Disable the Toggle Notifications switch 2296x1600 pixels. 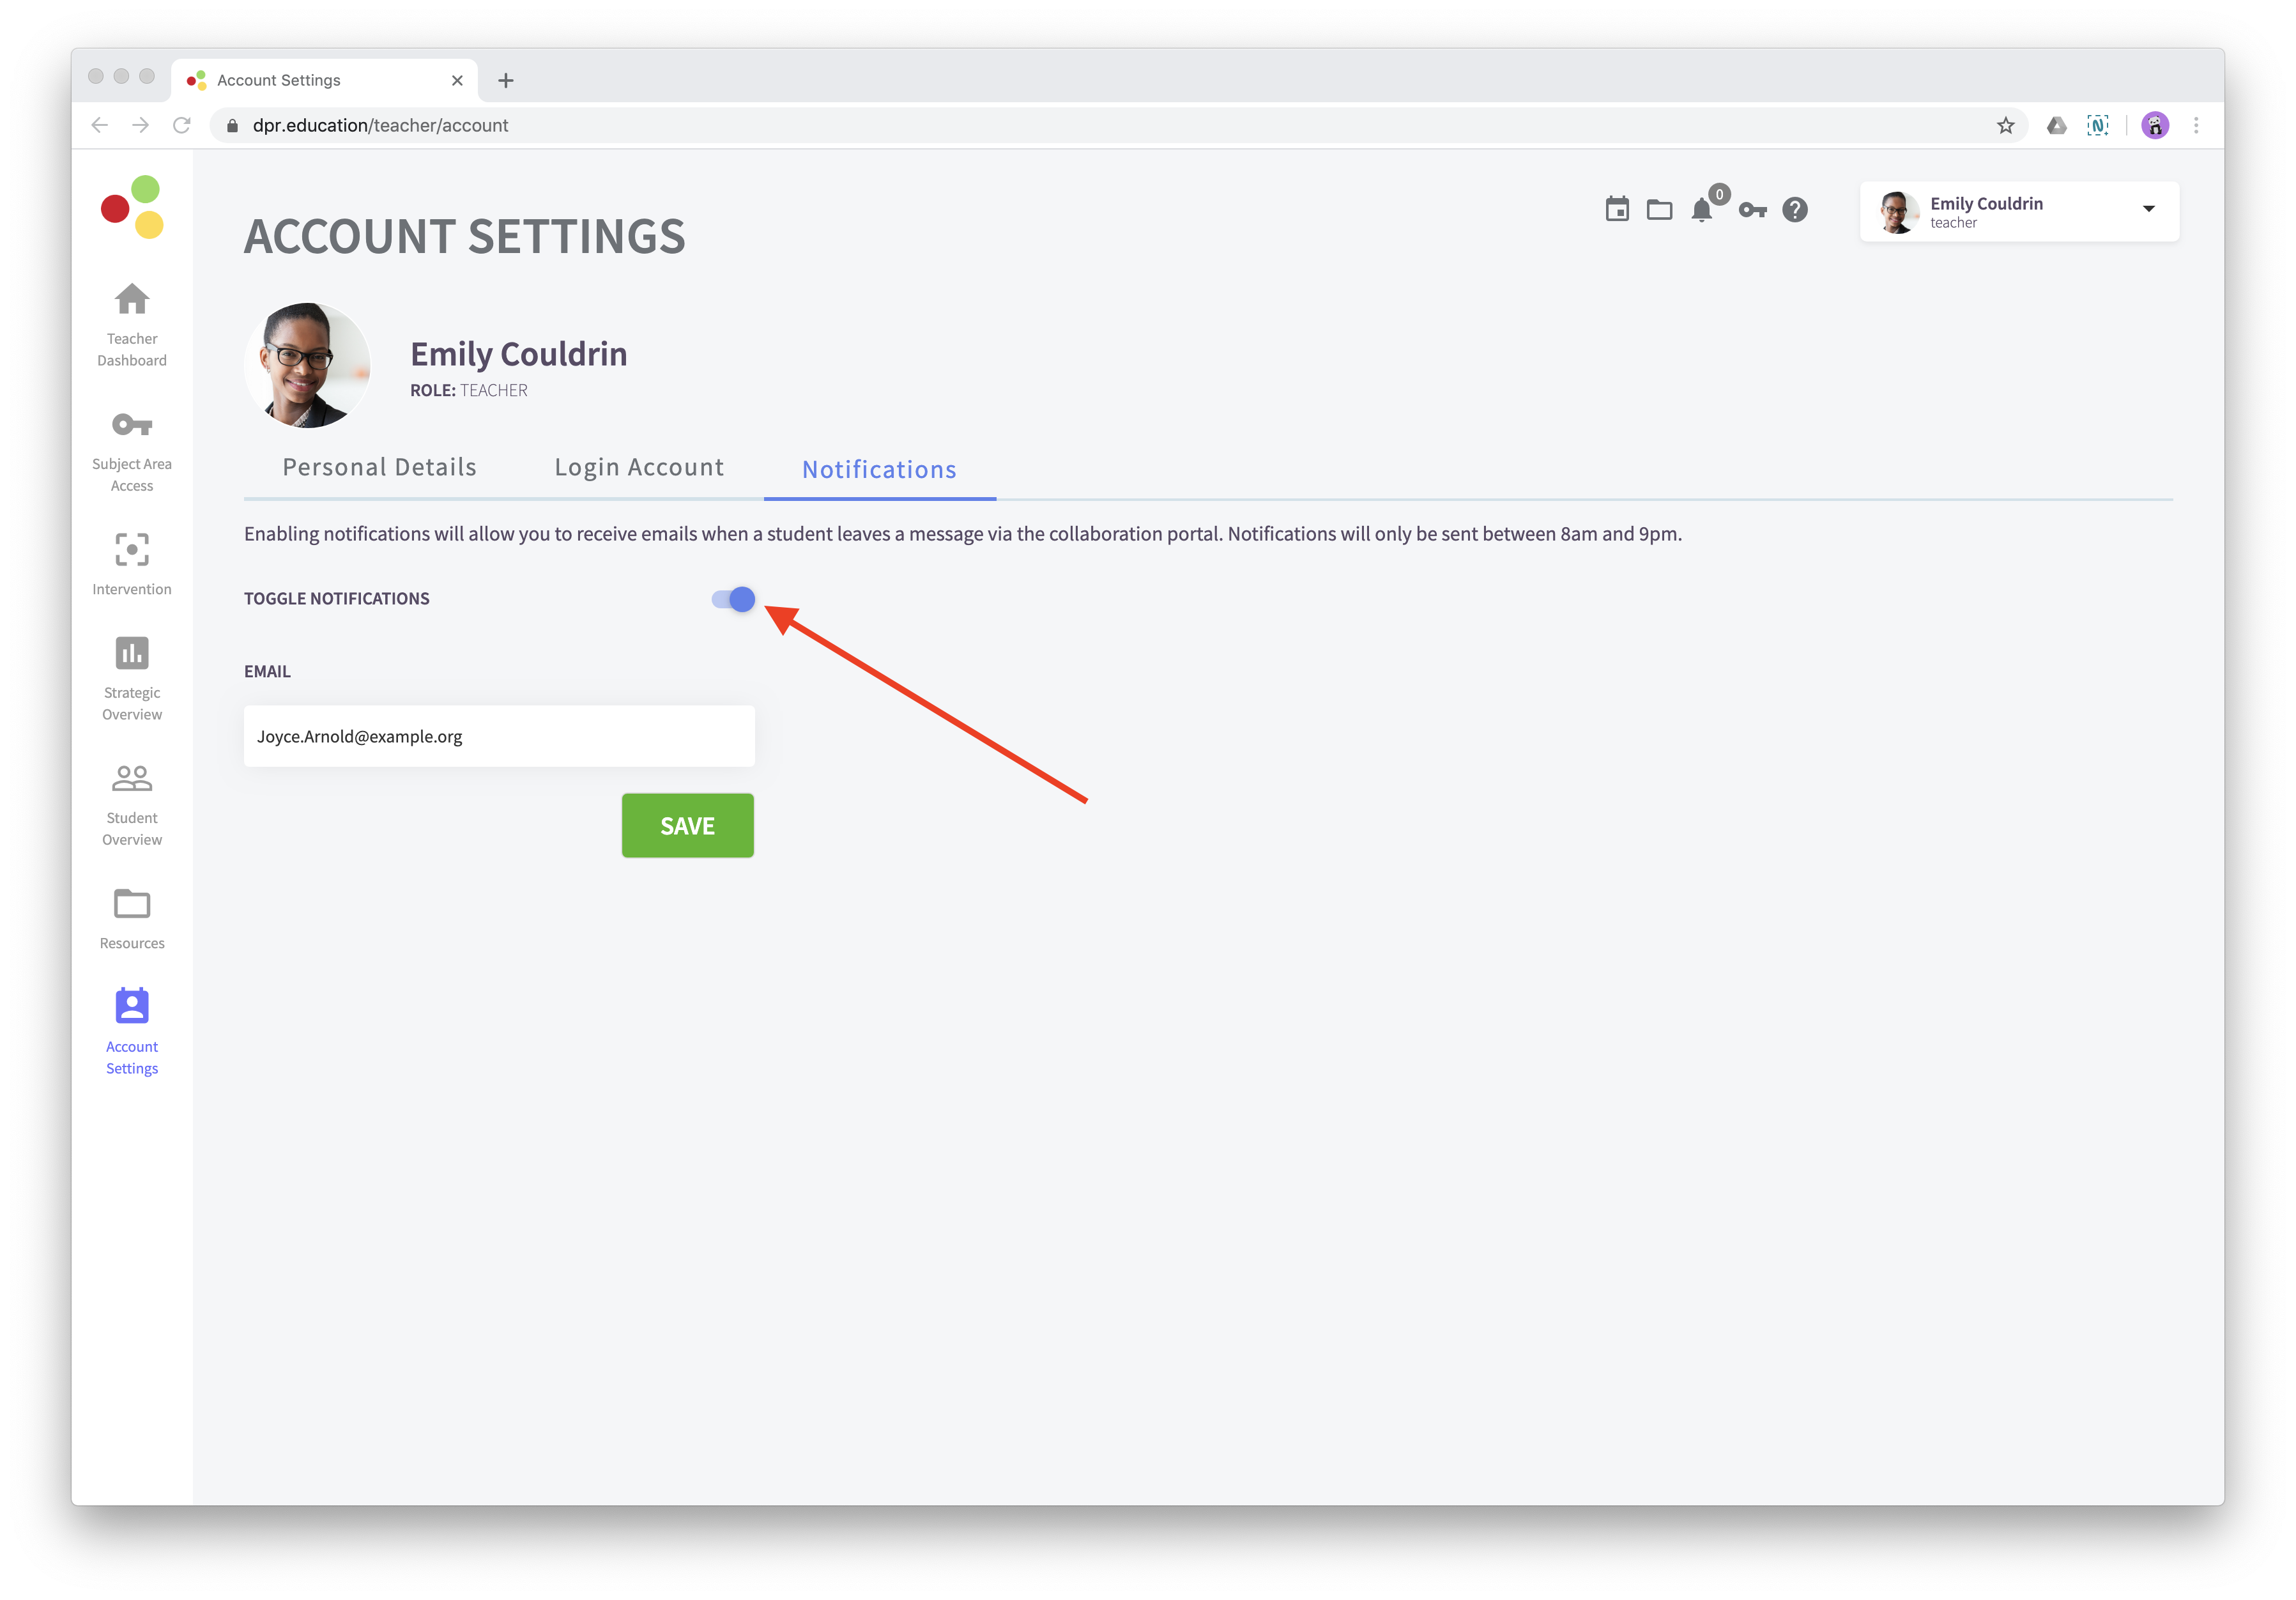pos(734,599)
